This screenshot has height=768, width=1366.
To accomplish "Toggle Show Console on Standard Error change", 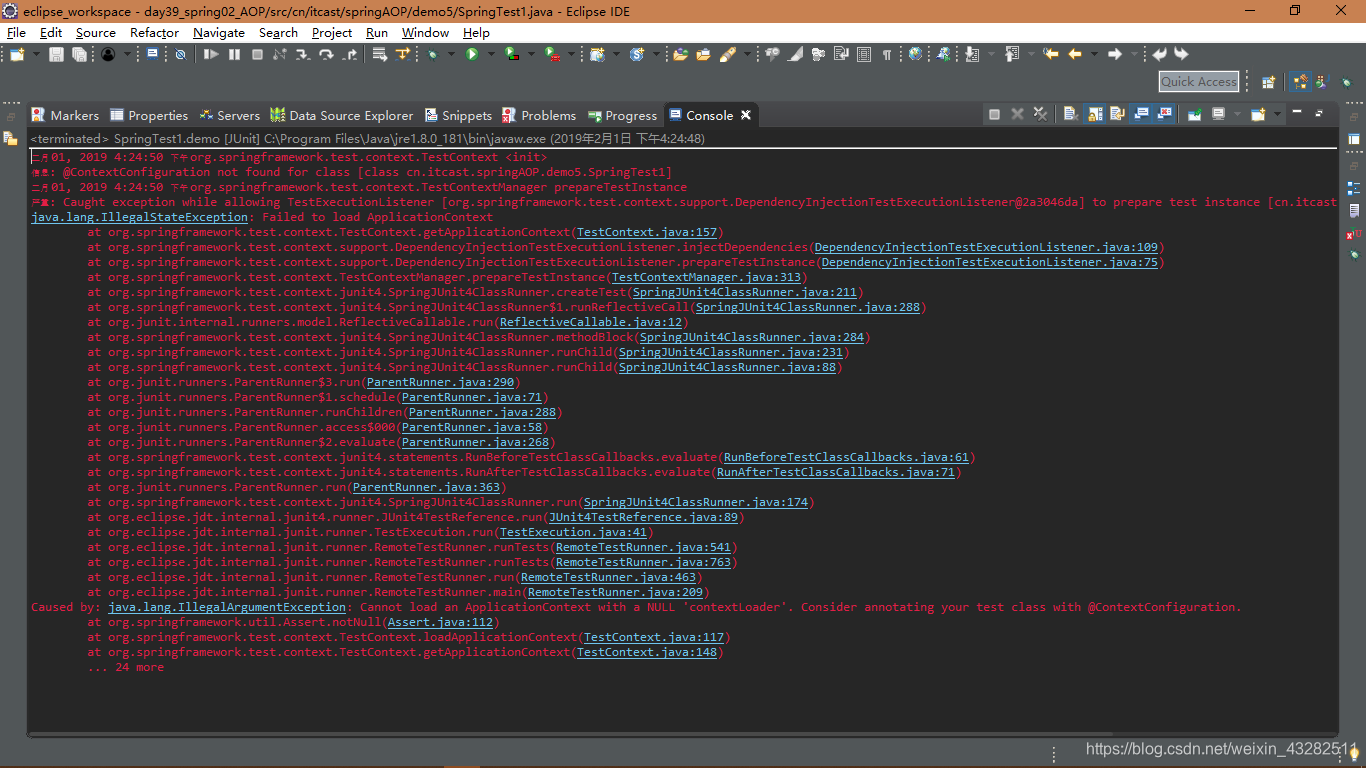I will pos(1164,114).
